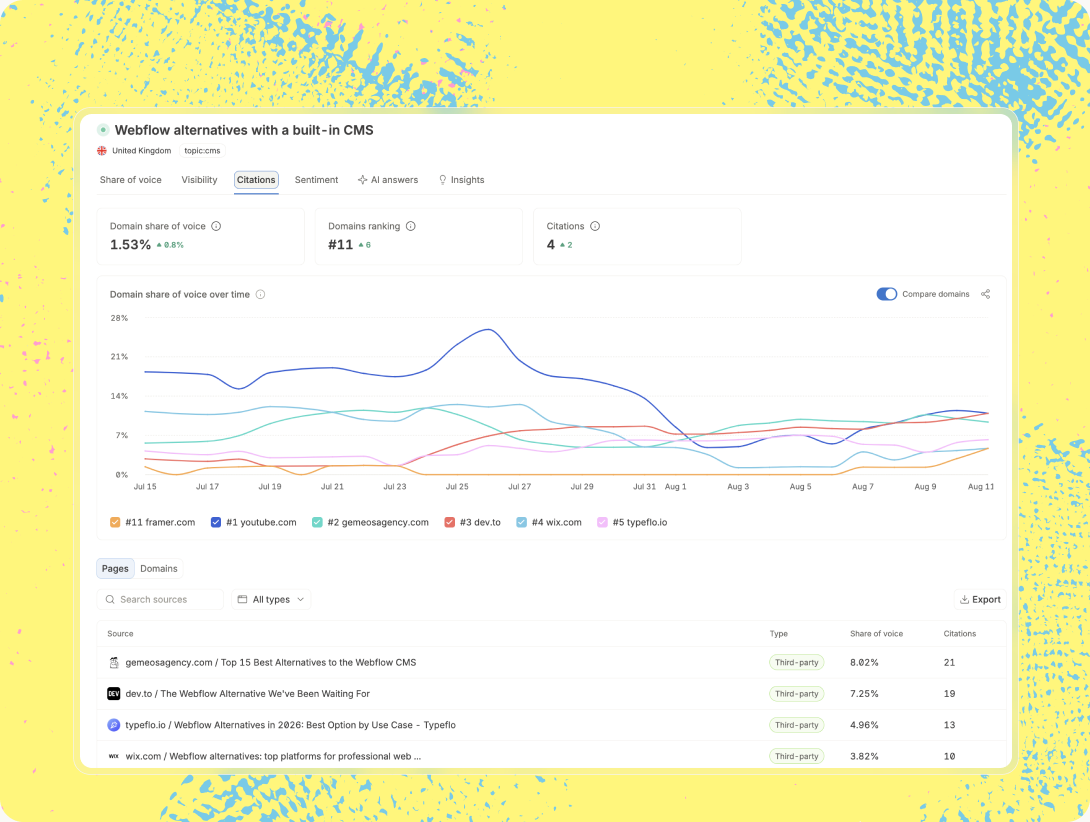Viewport: 1090px width, 822px height.
Task: Click the citations count 19
Action: (x=950, y=694)
